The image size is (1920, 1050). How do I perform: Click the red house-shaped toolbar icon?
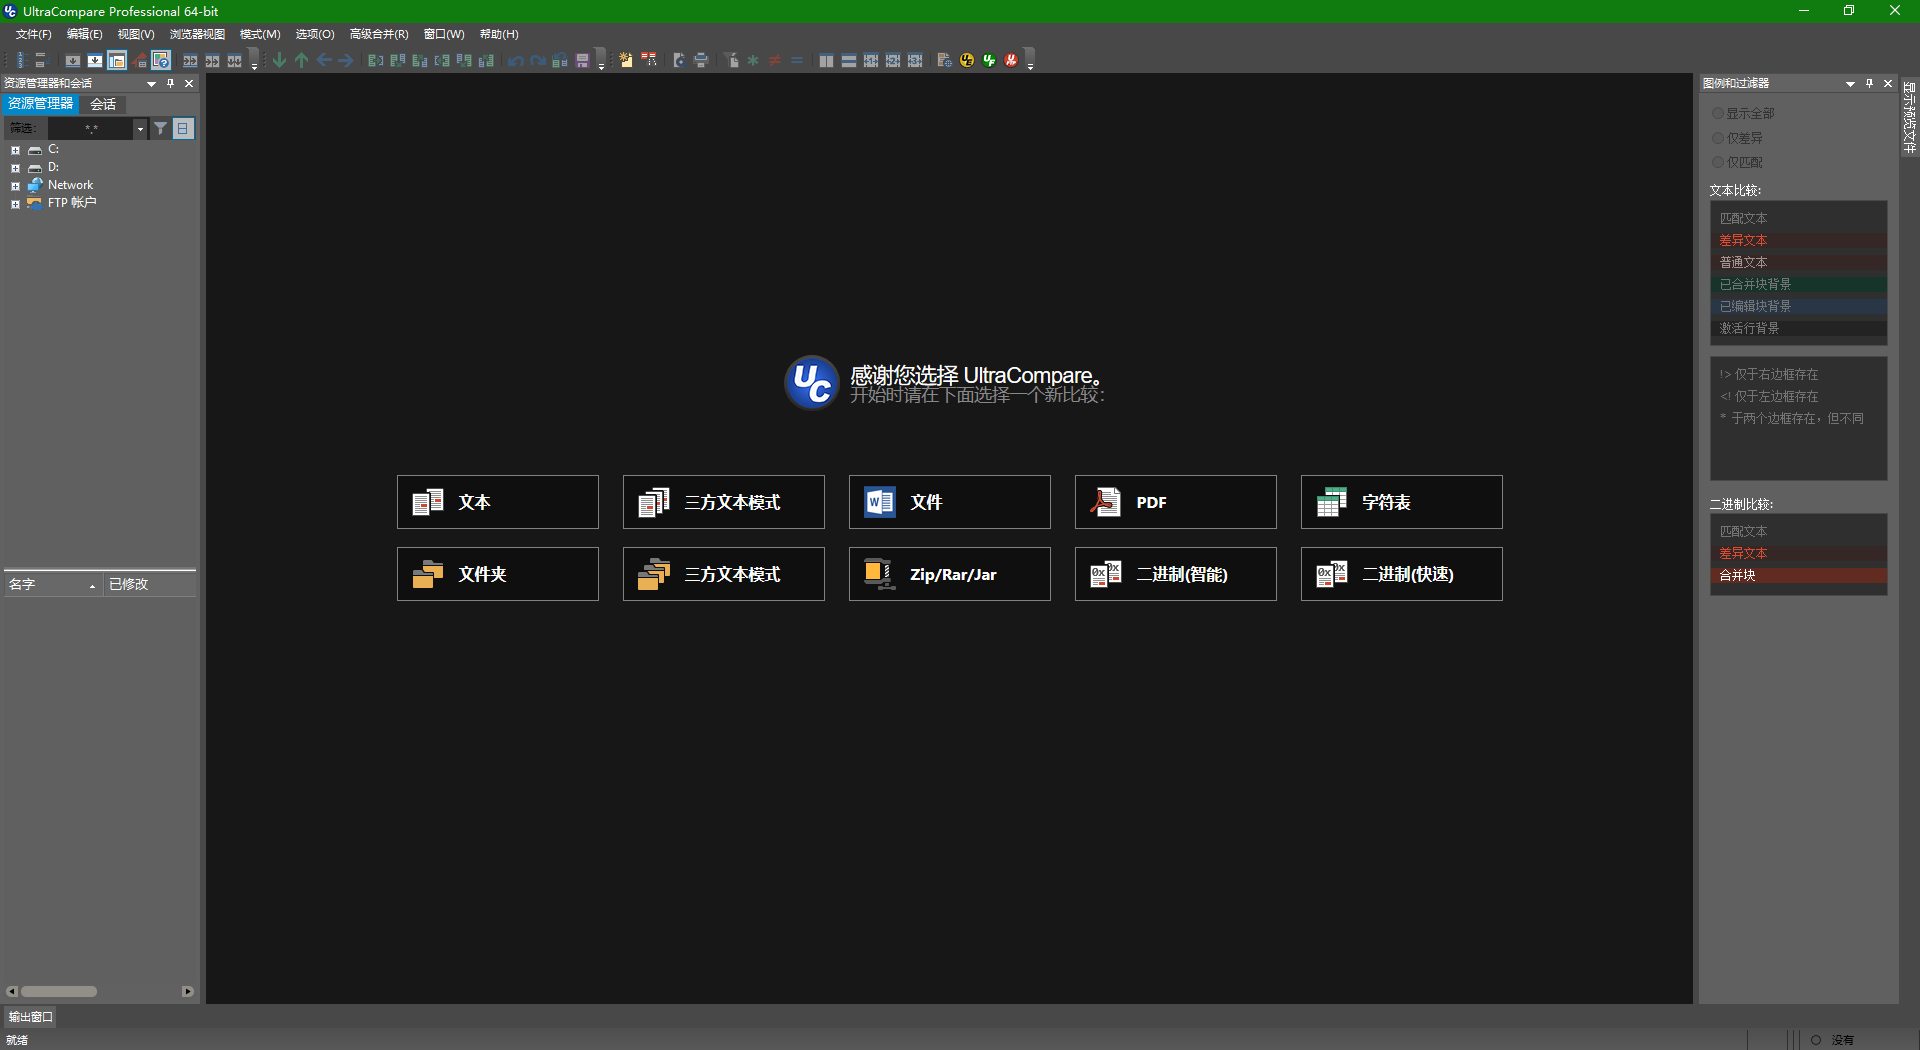(x=140, y=60)
